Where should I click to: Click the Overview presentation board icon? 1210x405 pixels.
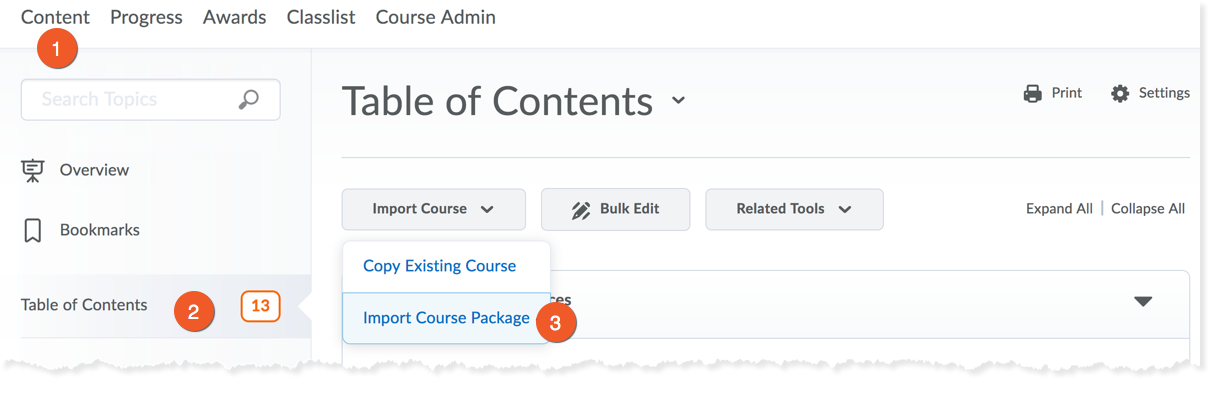point(33,170)
